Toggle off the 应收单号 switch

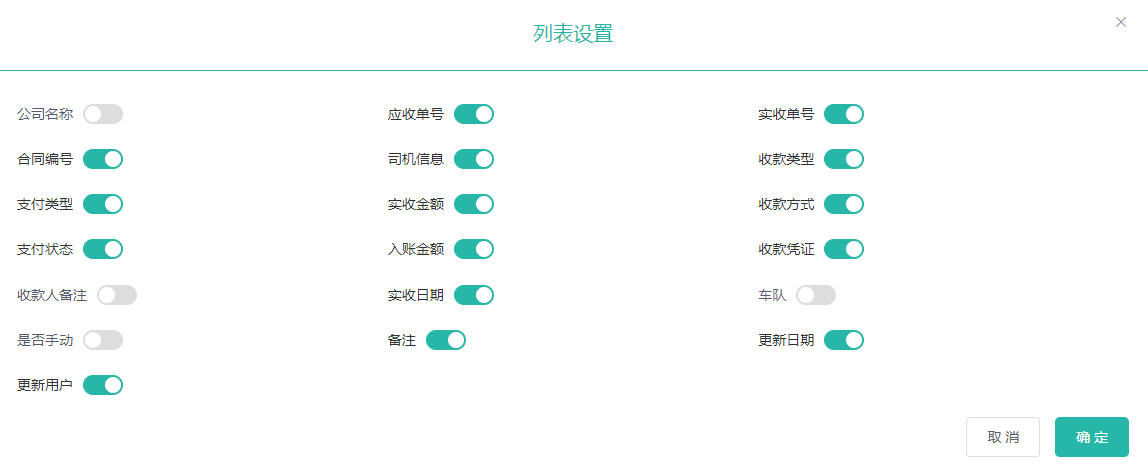pos(474,114)
